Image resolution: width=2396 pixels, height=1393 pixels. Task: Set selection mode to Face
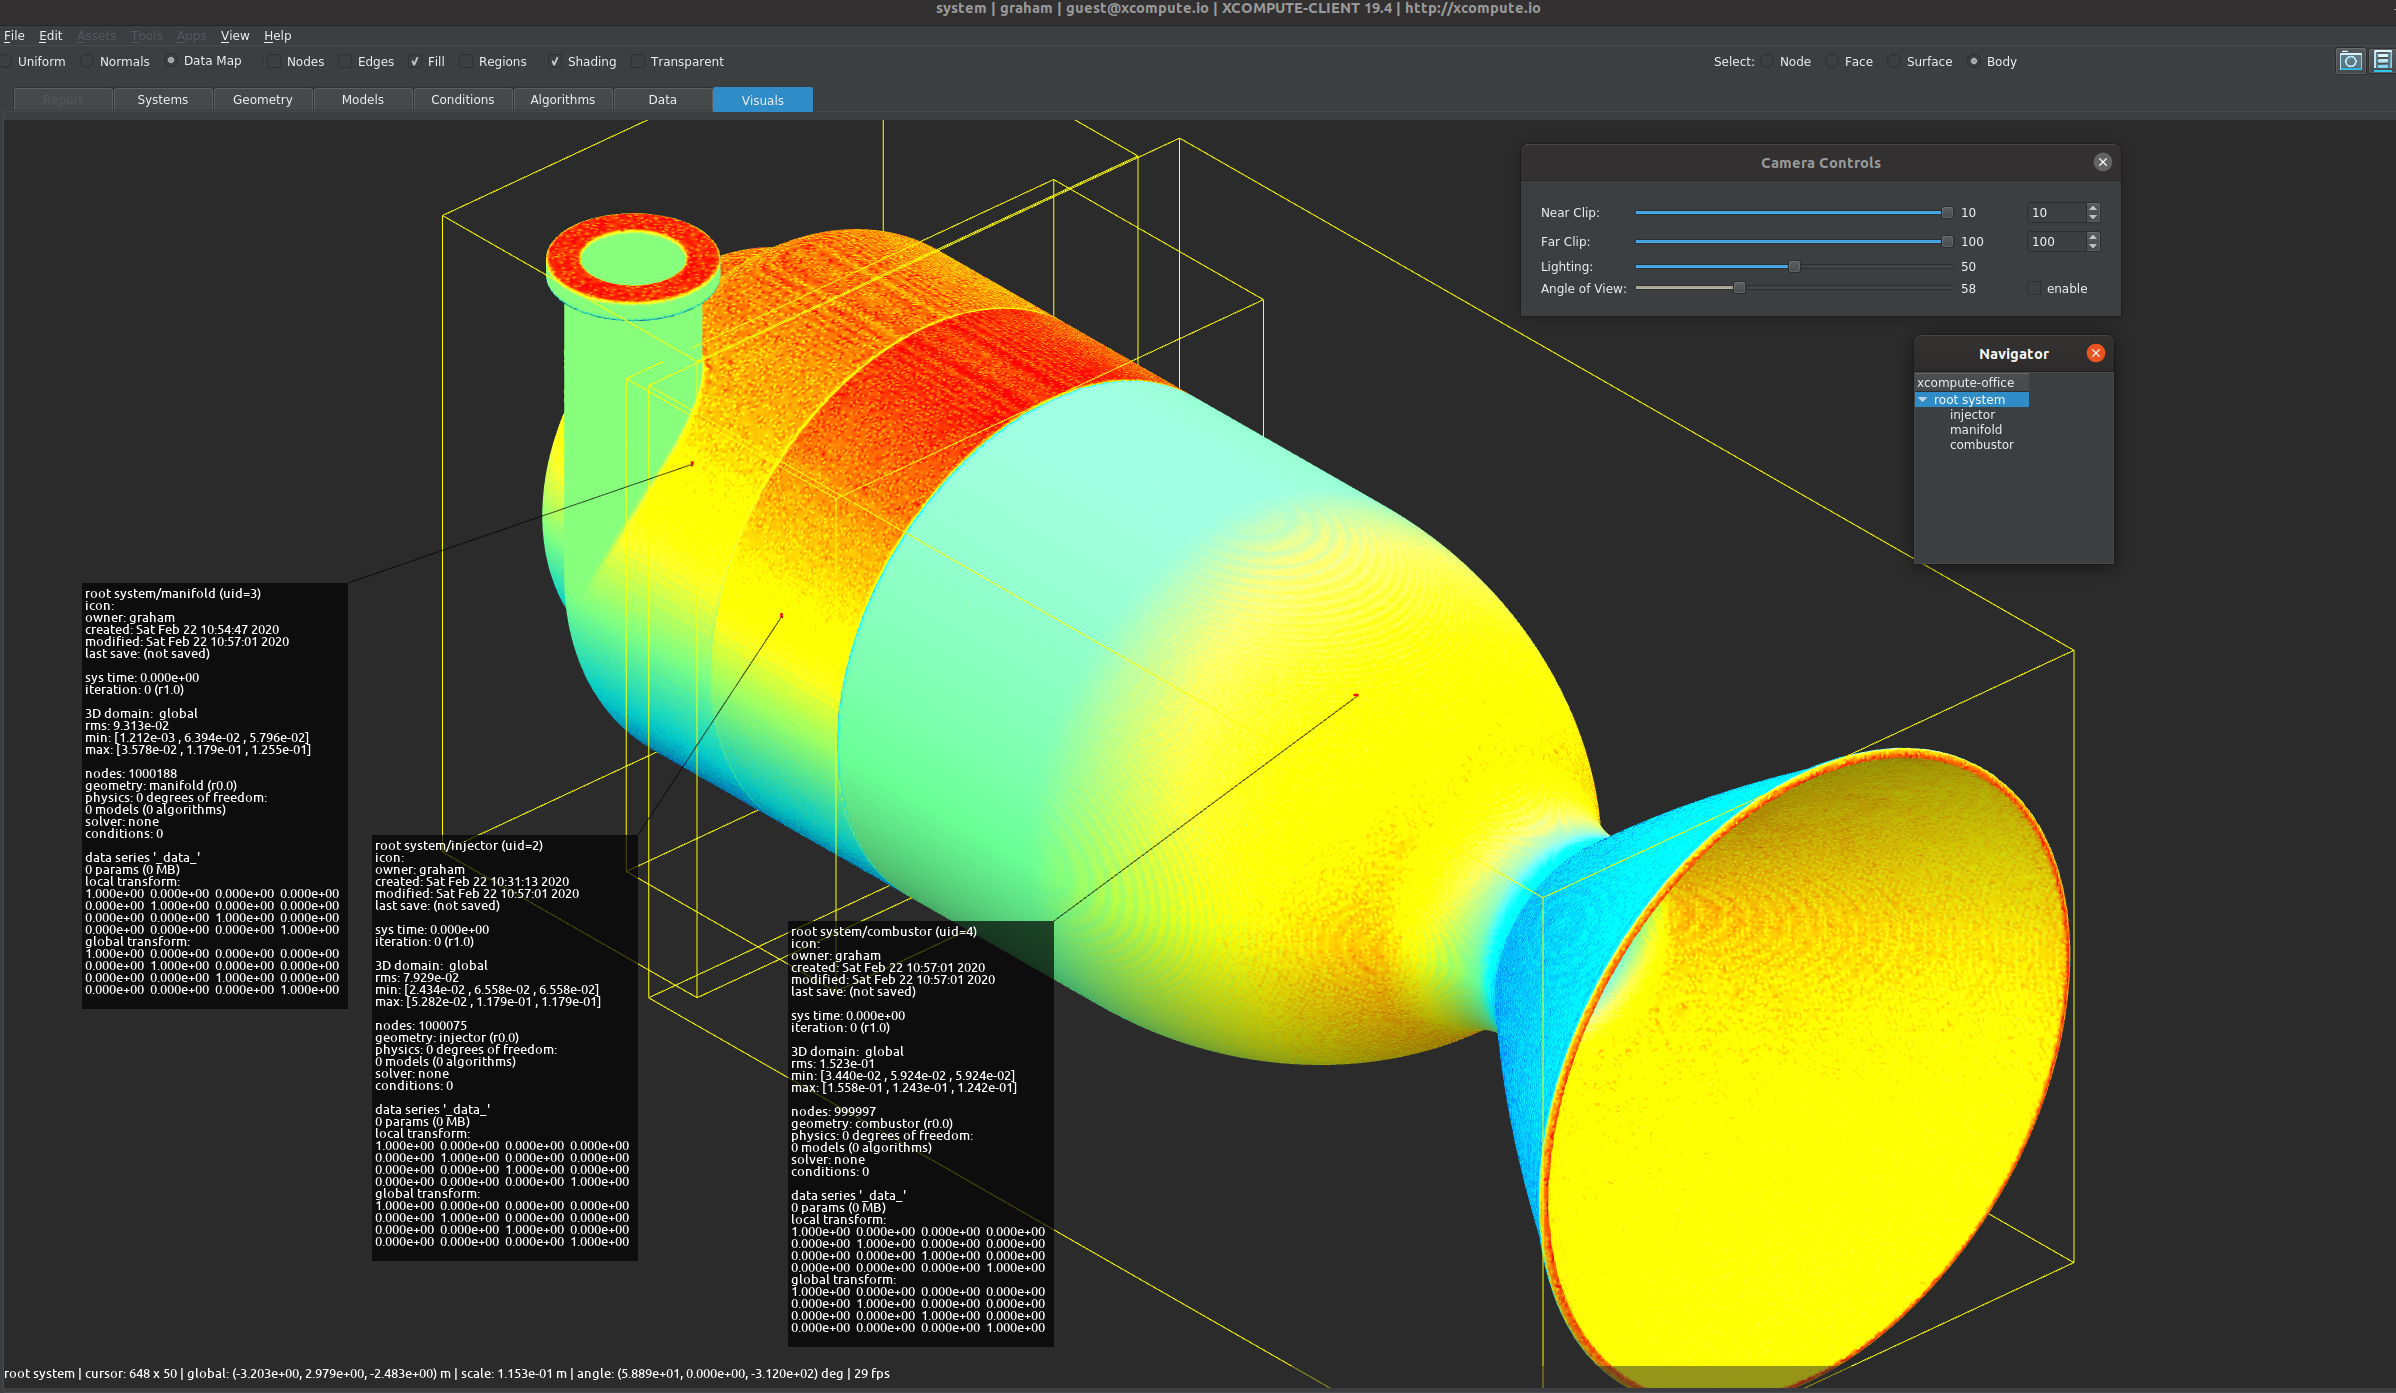(x=1832, y=62)
